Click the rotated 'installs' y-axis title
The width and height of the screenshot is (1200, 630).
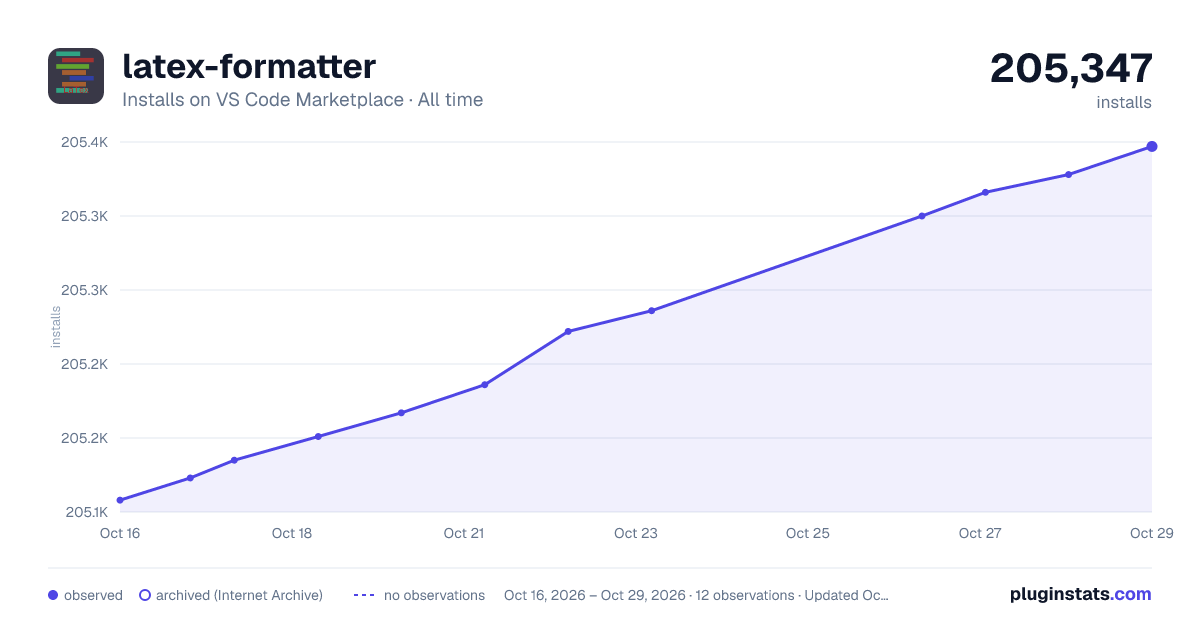pos(56,327)
